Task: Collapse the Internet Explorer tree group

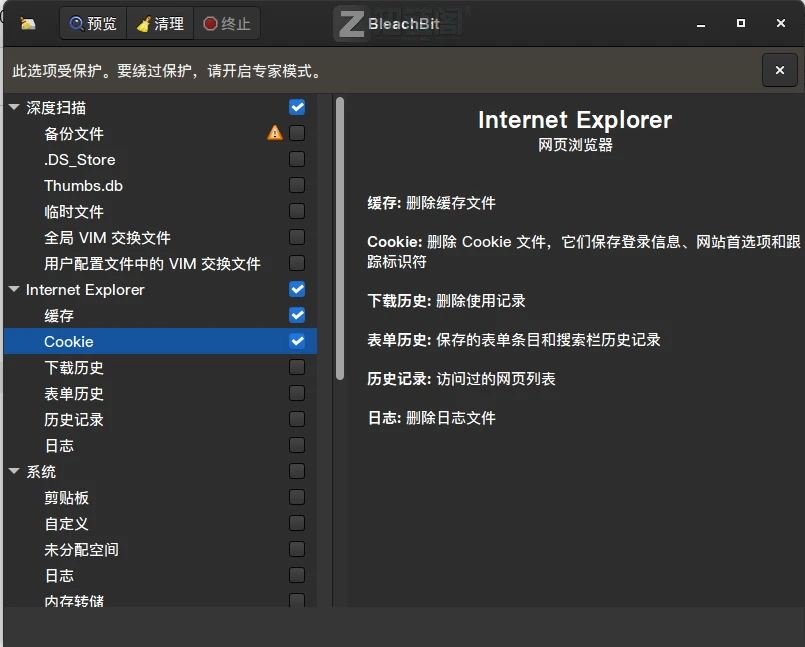Action: pos(14,289)
